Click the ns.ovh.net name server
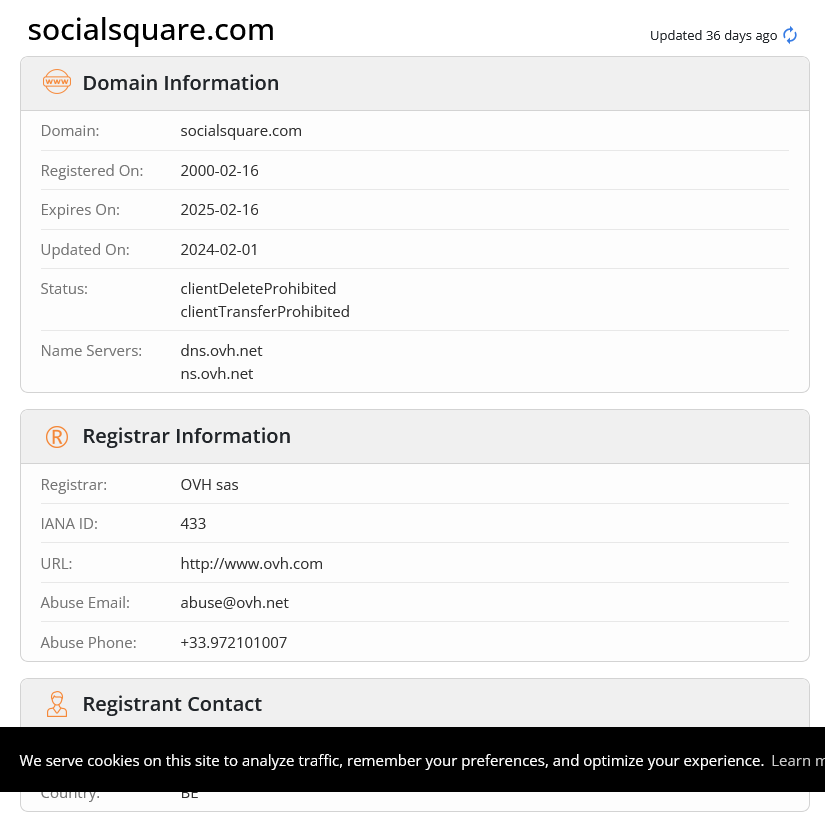Image resolution: width=825 pixels, height=825 pixels. (216, 374)
